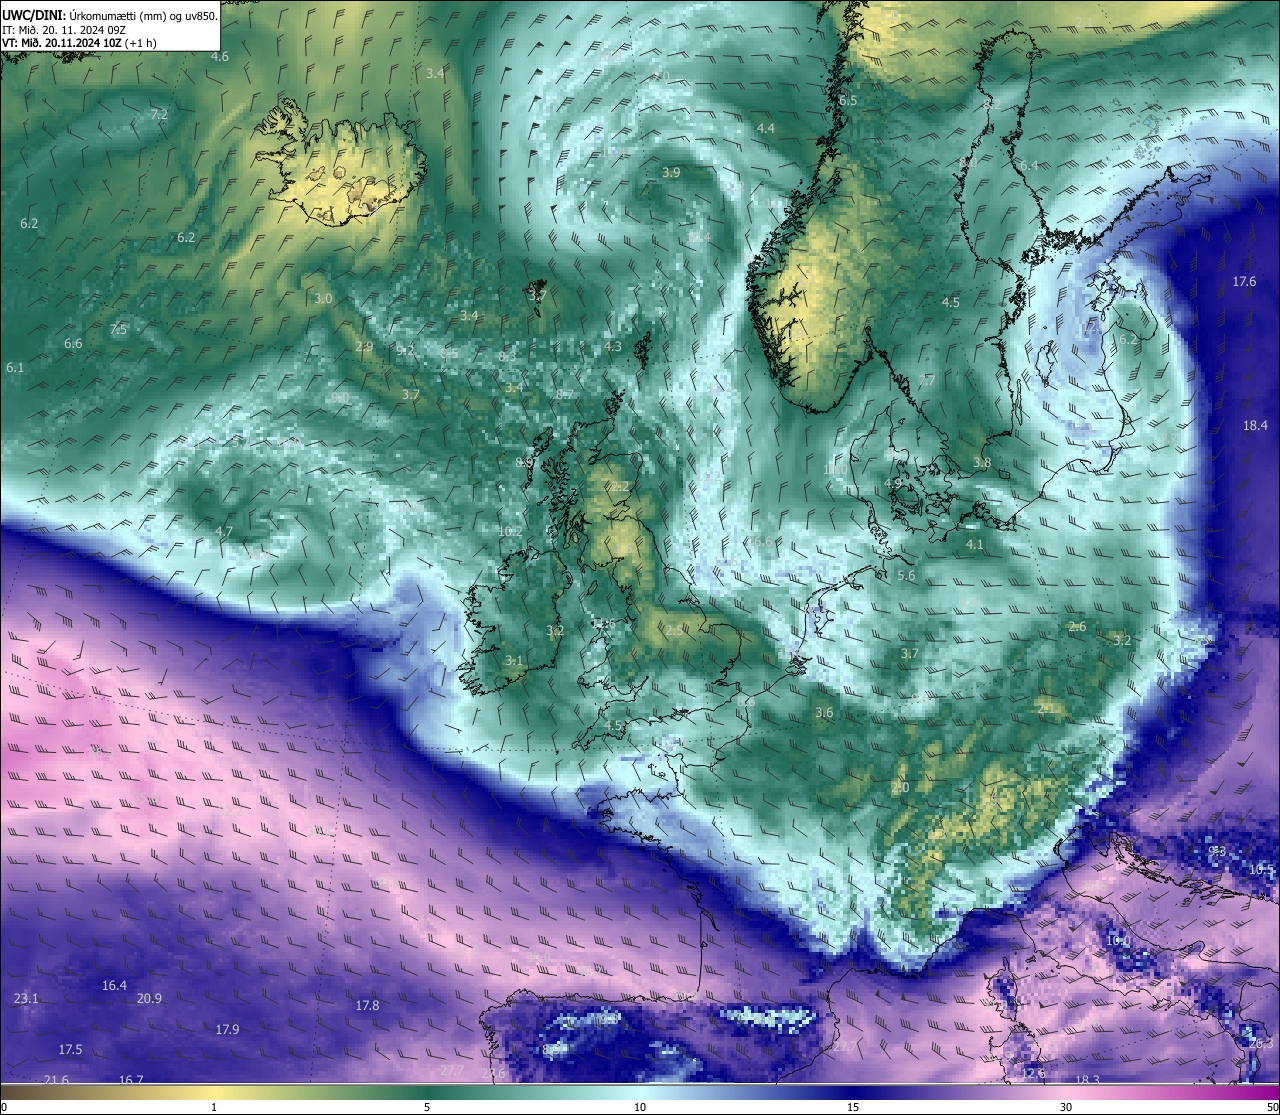Click the color scale tick label '30'

1066,1107
